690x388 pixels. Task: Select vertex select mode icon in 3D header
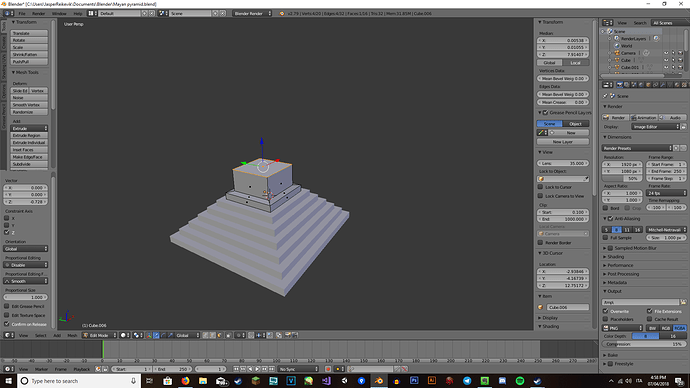[x=205, y=335]
